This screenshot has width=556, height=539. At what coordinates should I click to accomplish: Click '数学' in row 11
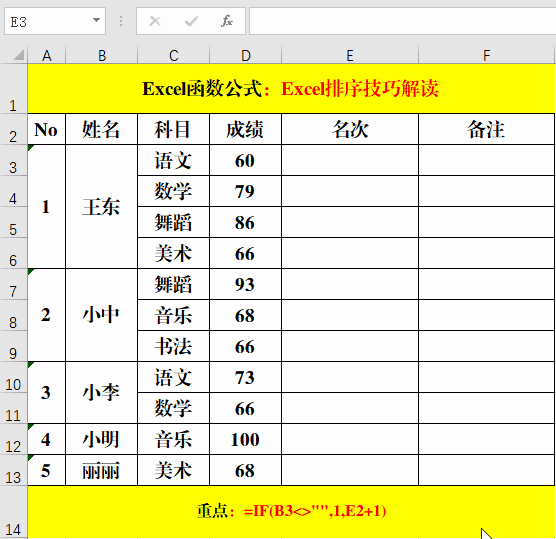(x=173, y=408)
